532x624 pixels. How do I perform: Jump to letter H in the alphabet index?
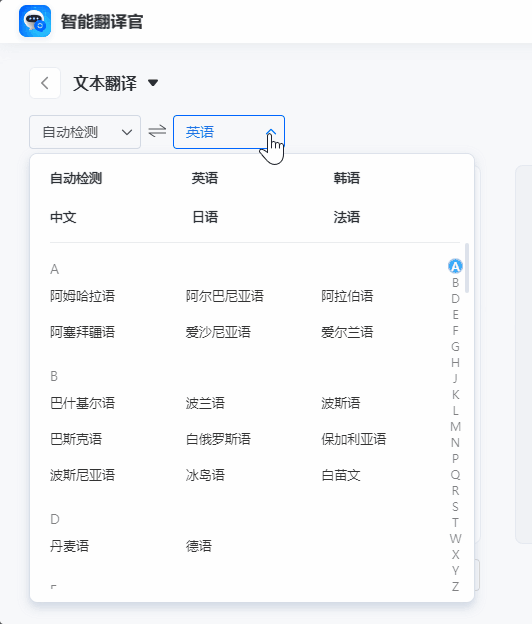pos(456,363)
